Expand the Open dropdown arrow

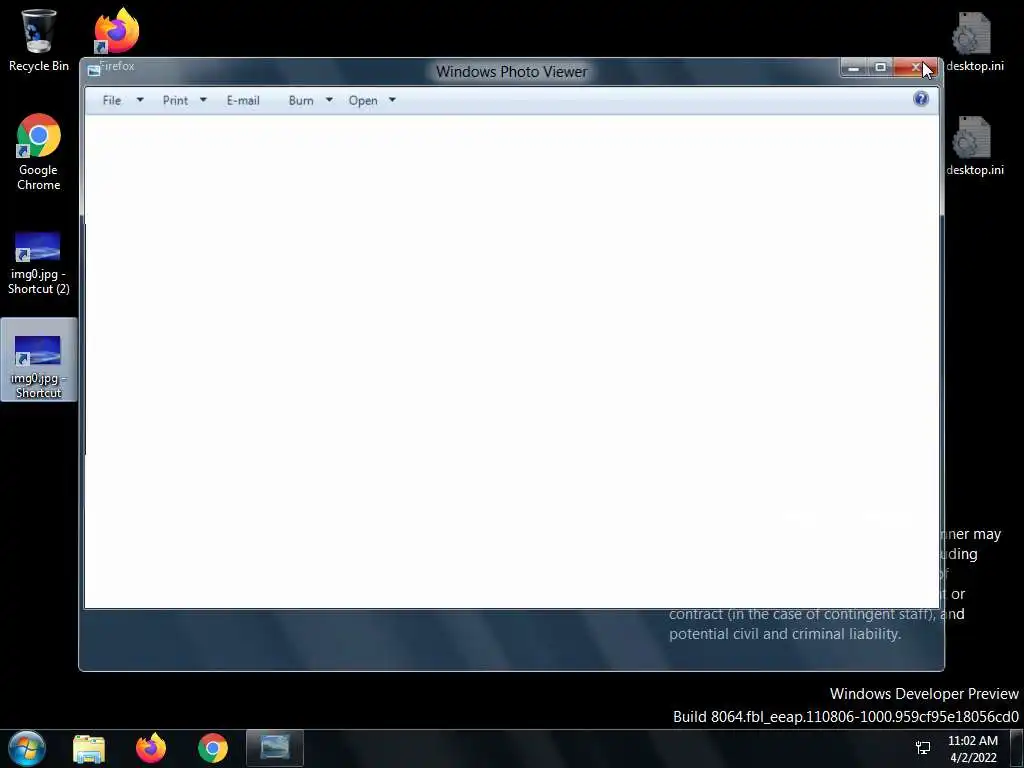(392, 100)
